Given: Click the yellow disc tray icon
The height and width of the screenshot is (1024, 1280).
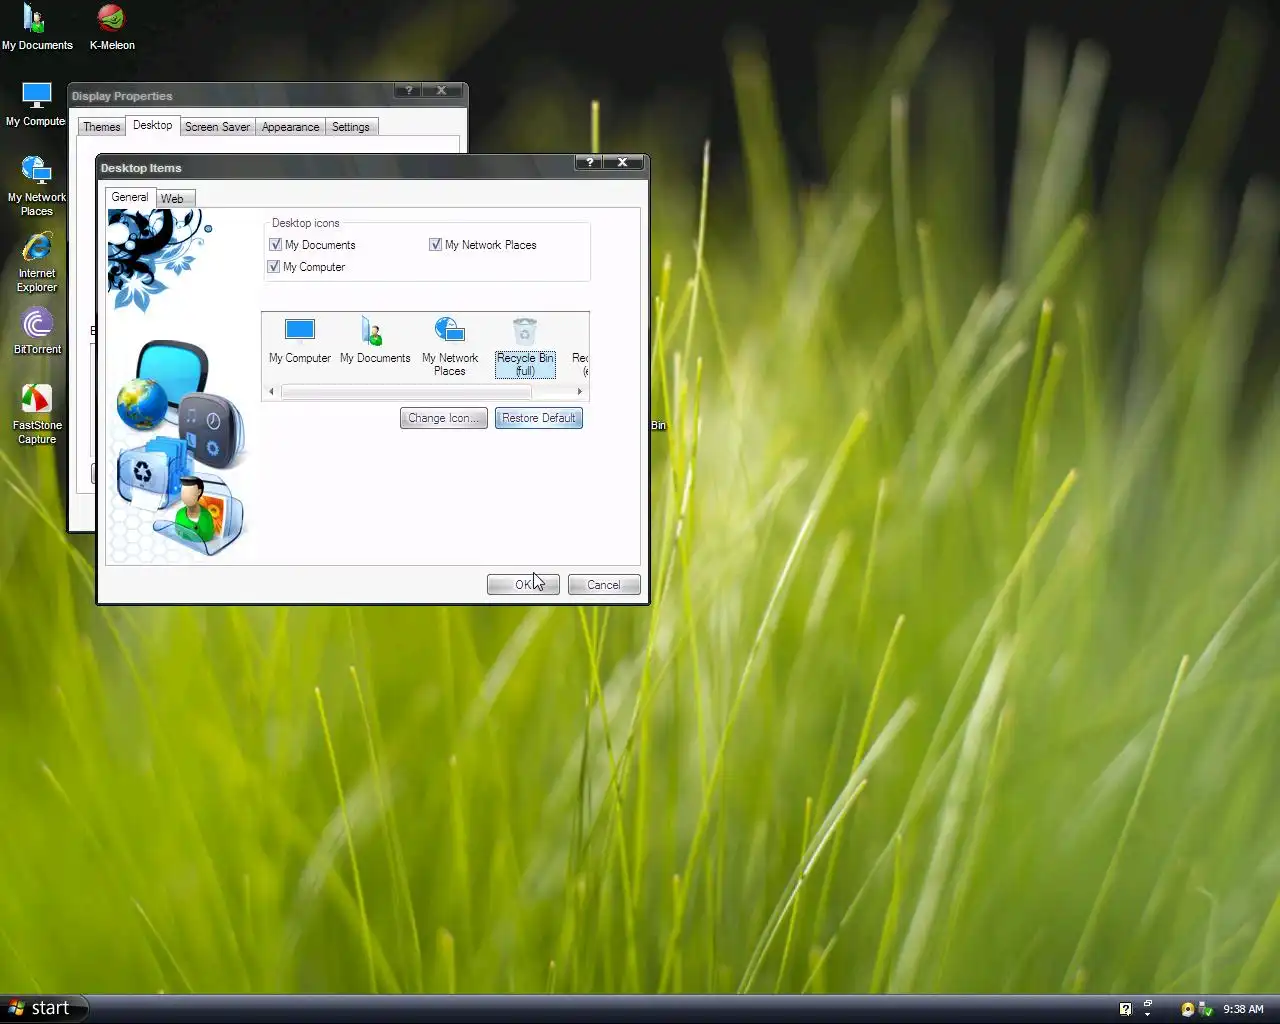Looking at the screenshot, I should tap(1188, 1009).
